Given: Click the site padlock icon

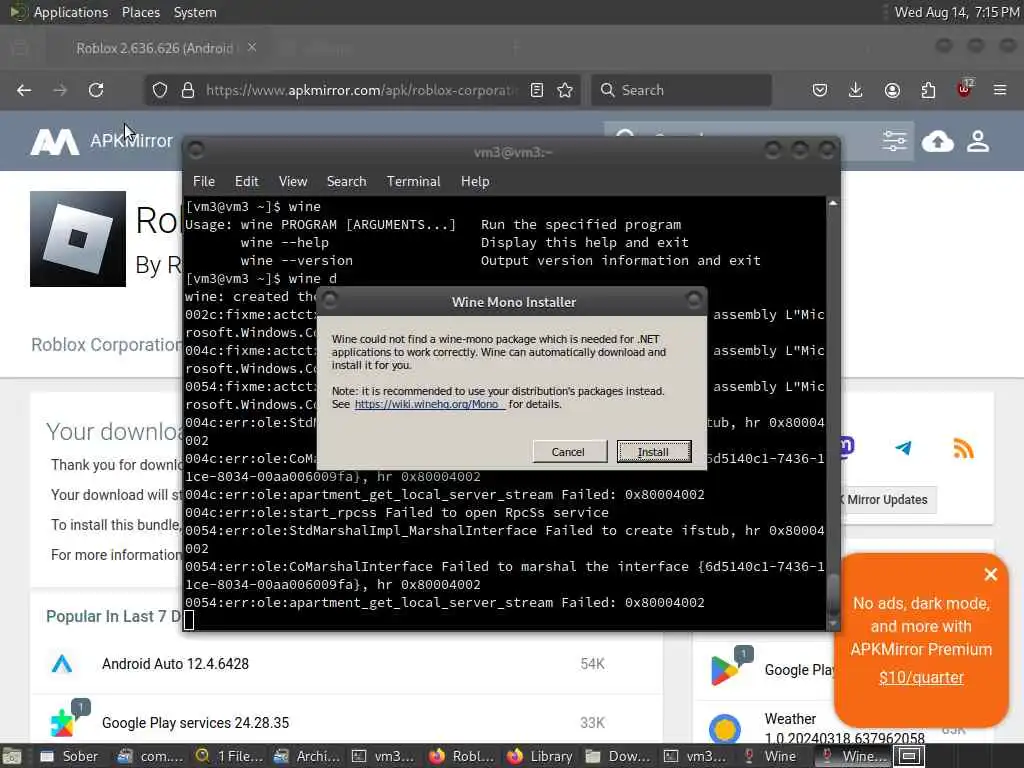Looking at the screenshot, I should [x=188, y=90].
